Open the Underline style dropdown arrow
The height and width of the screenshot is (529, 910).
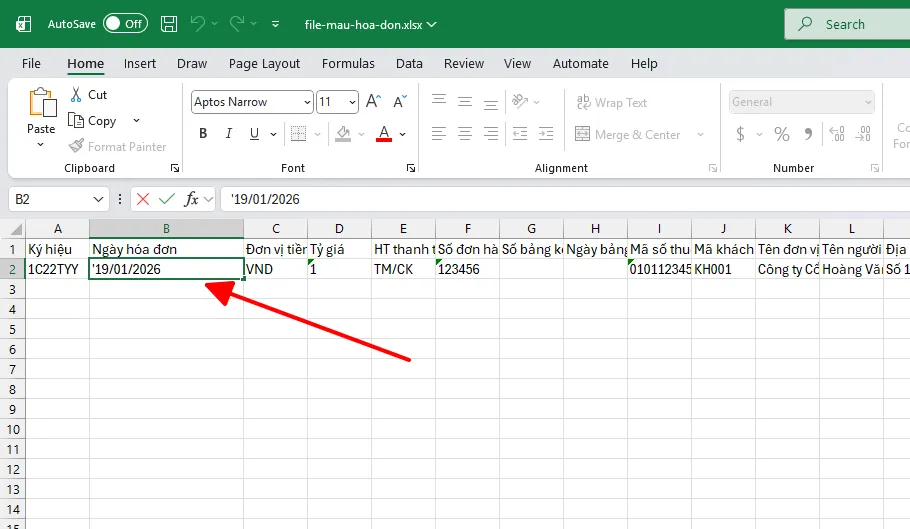(x=273, y=135)
